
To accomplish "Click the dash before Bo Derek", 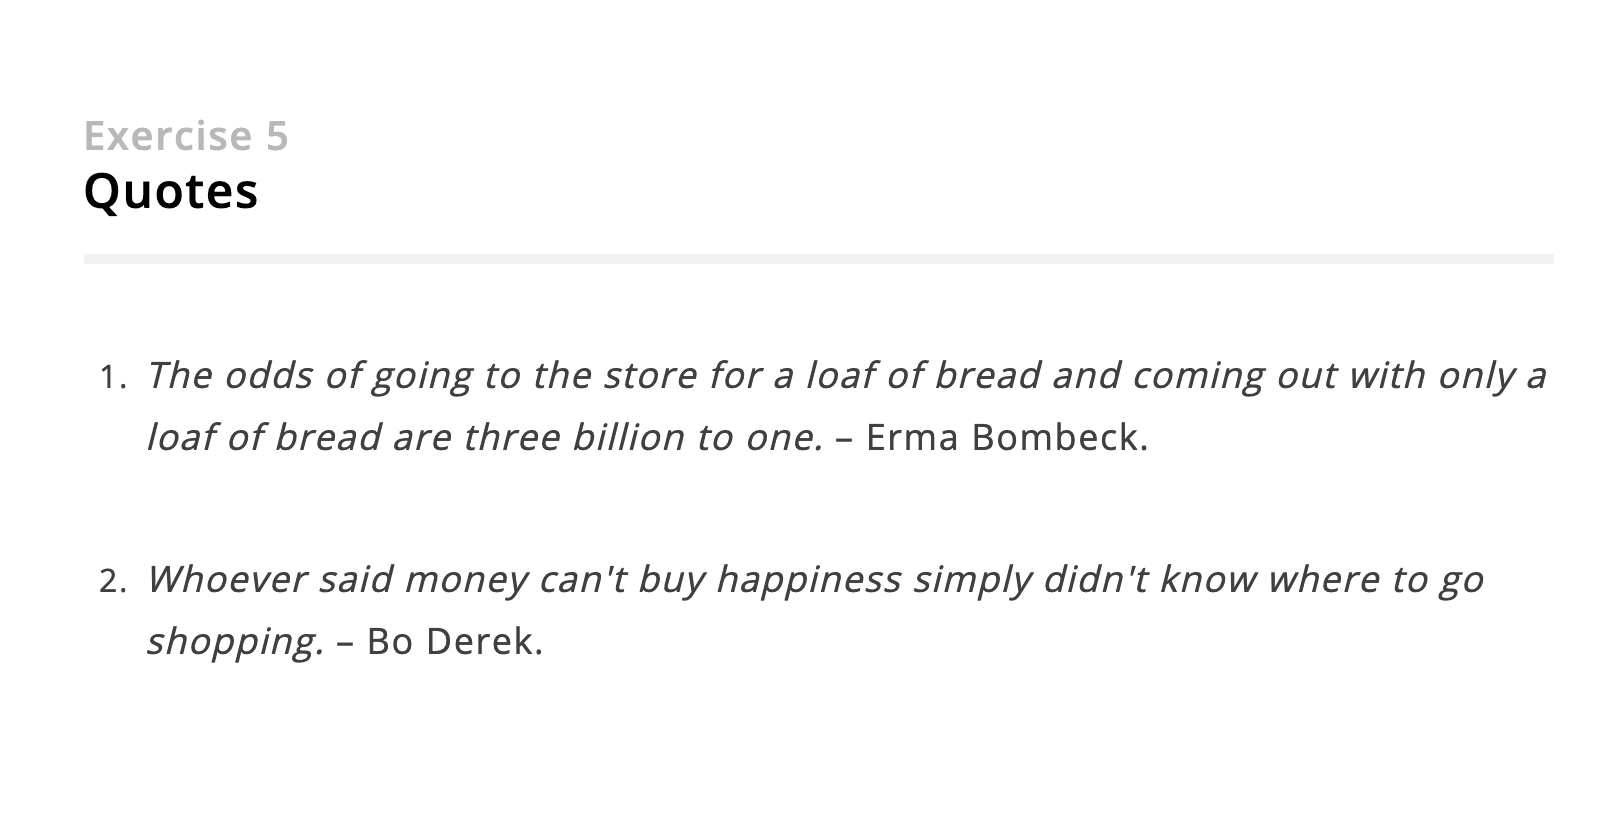I will [346, 643].
